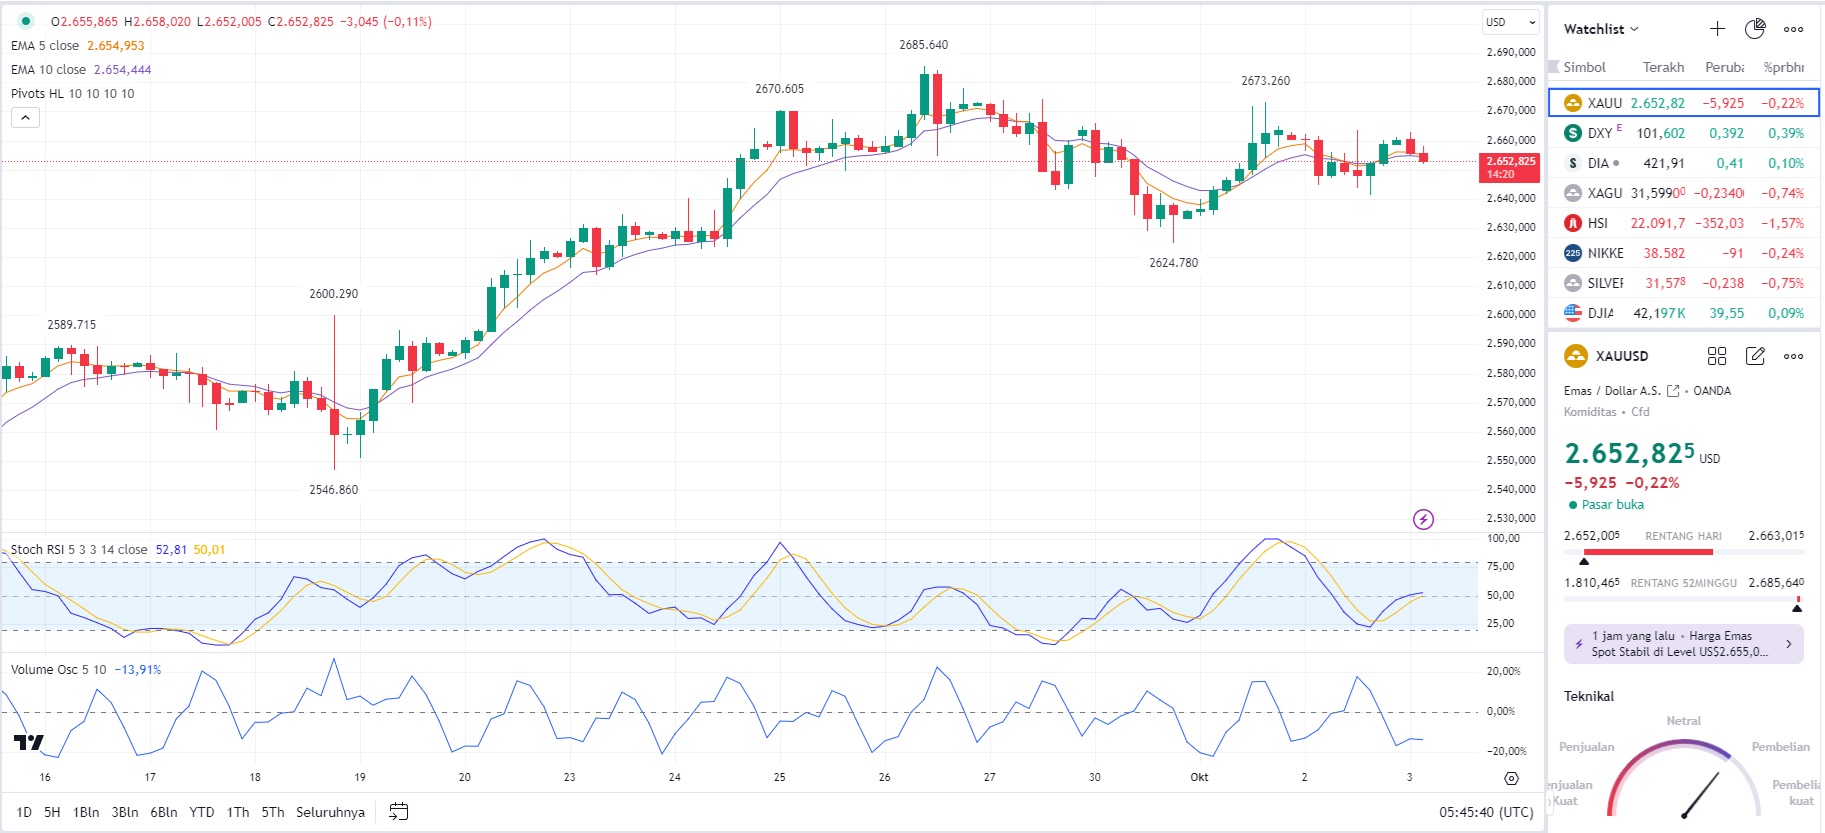The image size is (1825, 833).
Task: Select Seluruhnya in the range bar
Action: pyautogui.click(x=329, y=812)
